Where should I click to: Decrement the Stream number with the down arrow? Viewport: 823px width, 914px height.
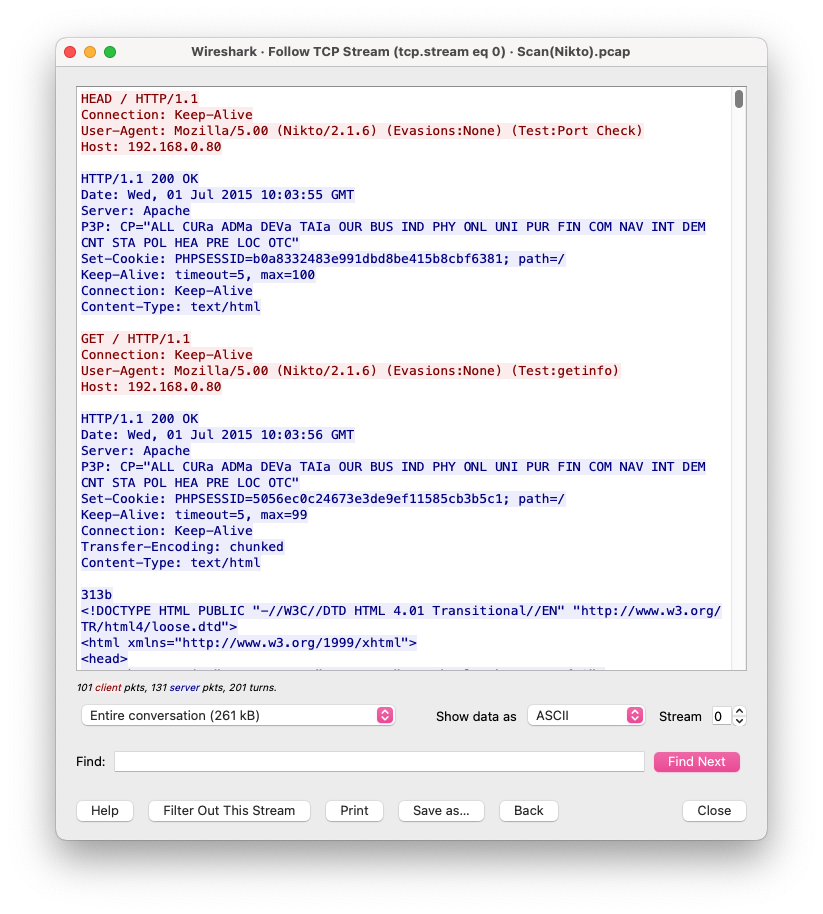[x=739, y=721]
